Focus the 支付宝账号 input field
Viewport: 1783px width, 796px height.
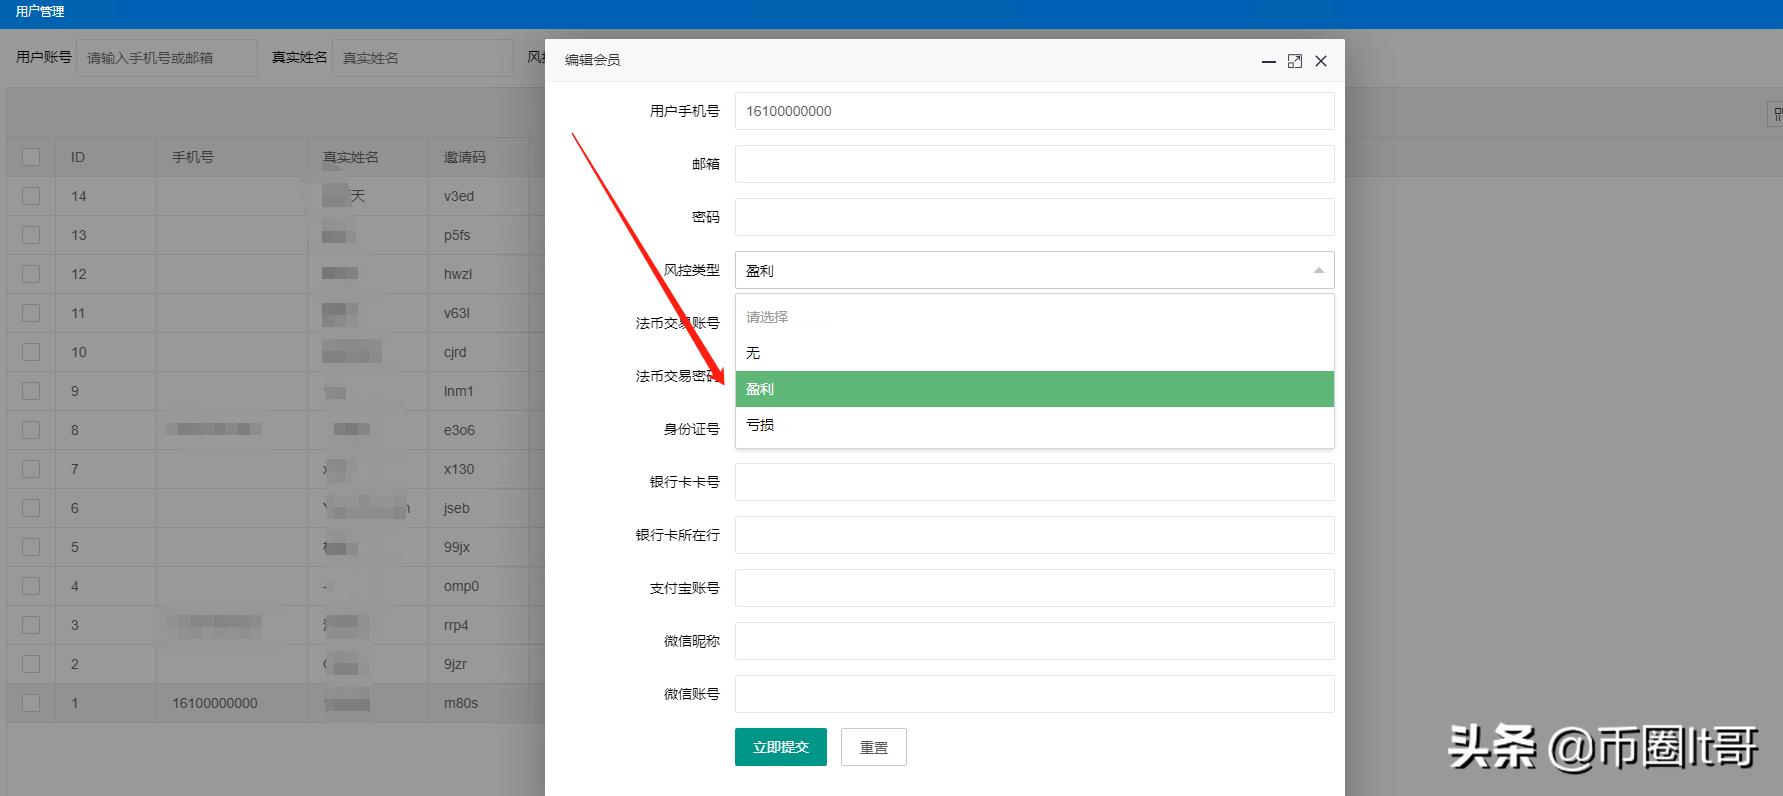point(1035,588)
